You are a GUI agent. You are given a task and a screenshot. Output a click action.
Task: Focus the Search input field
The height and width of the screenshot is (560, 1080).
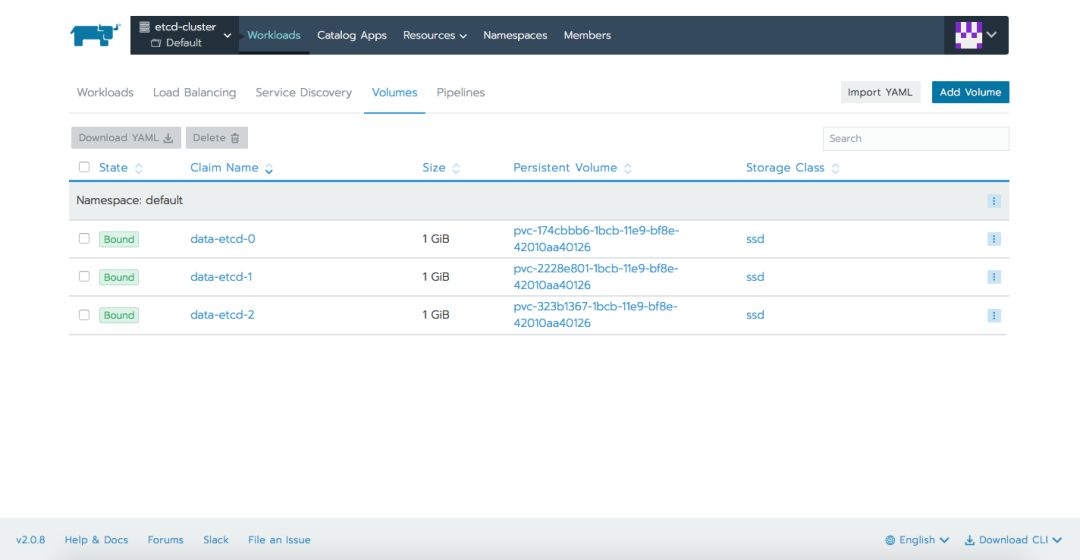coord(915,138)
